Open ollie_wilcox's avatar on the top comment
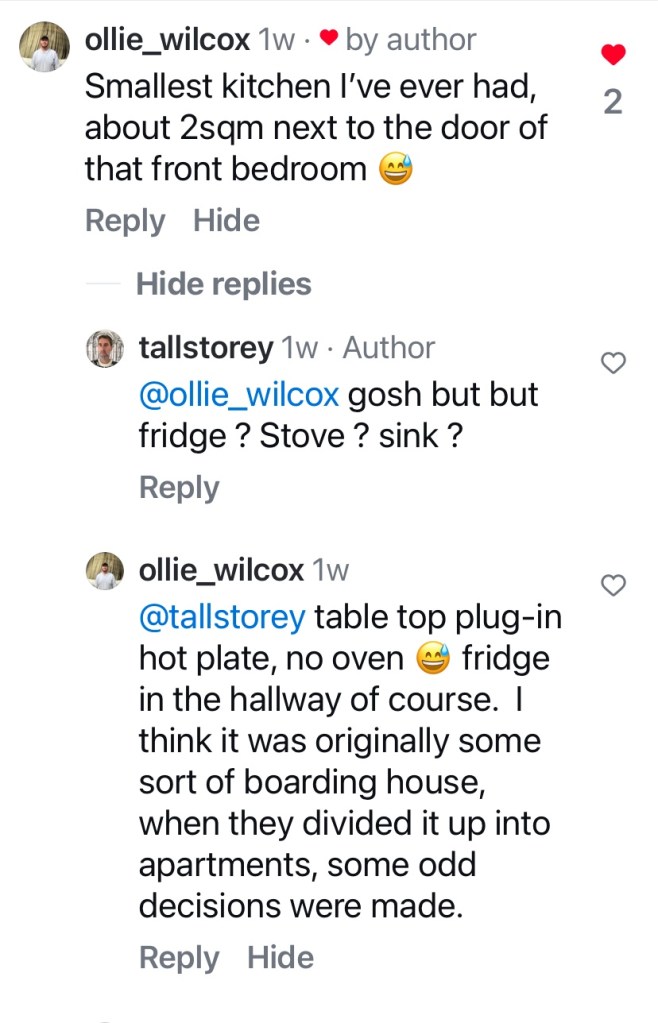 pyautogui.click(x=44, y=46)
